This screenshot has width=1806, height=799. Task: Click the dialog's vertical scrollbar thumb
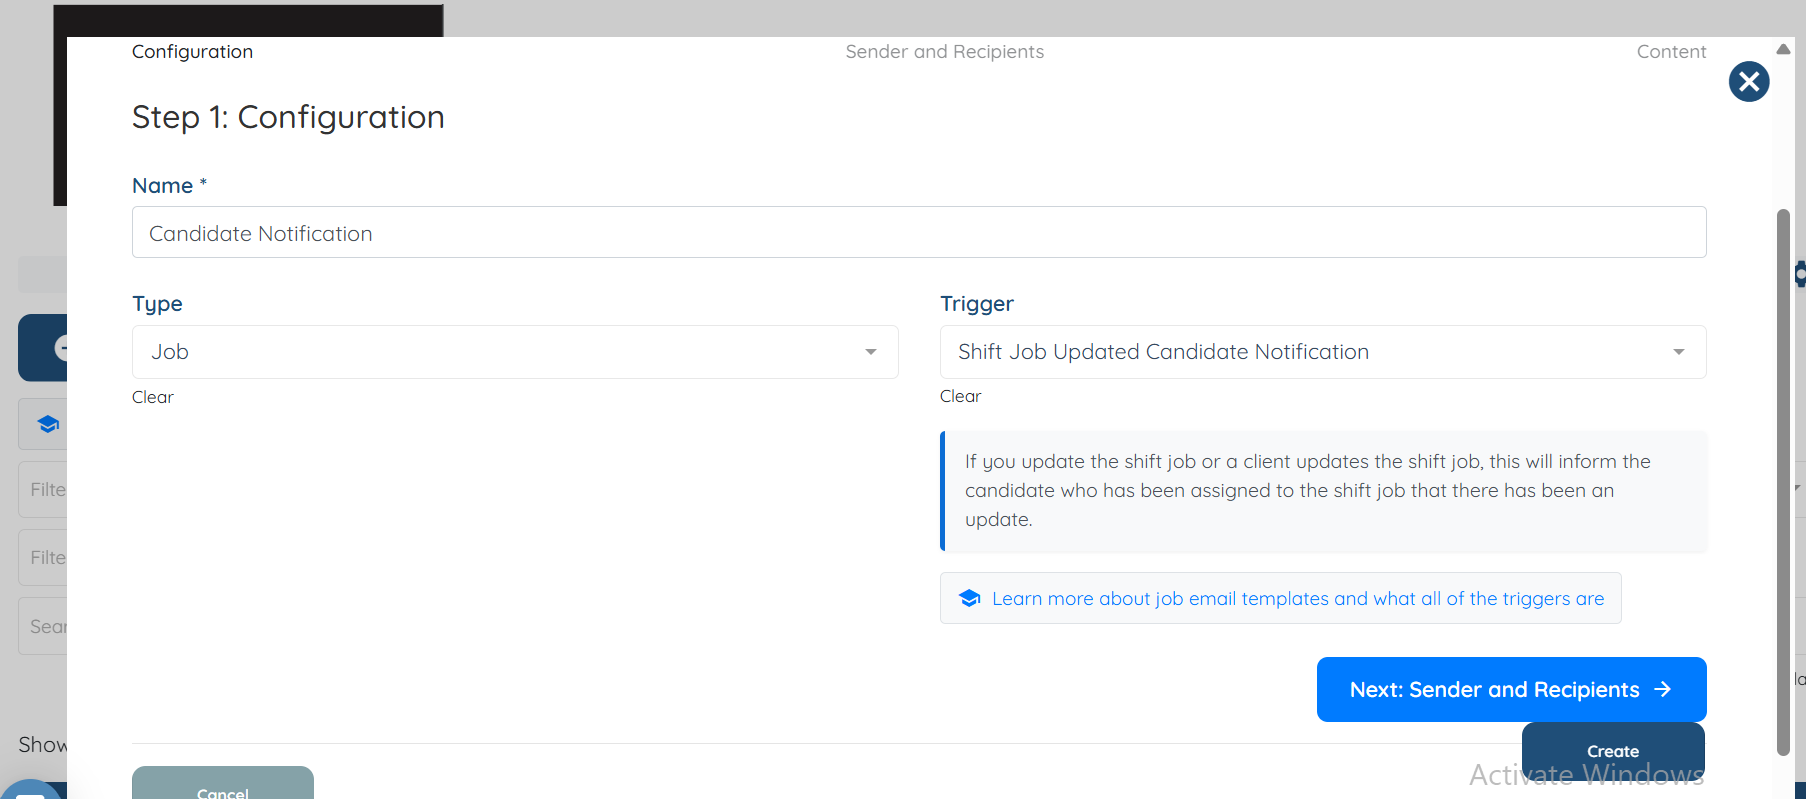1783,480
